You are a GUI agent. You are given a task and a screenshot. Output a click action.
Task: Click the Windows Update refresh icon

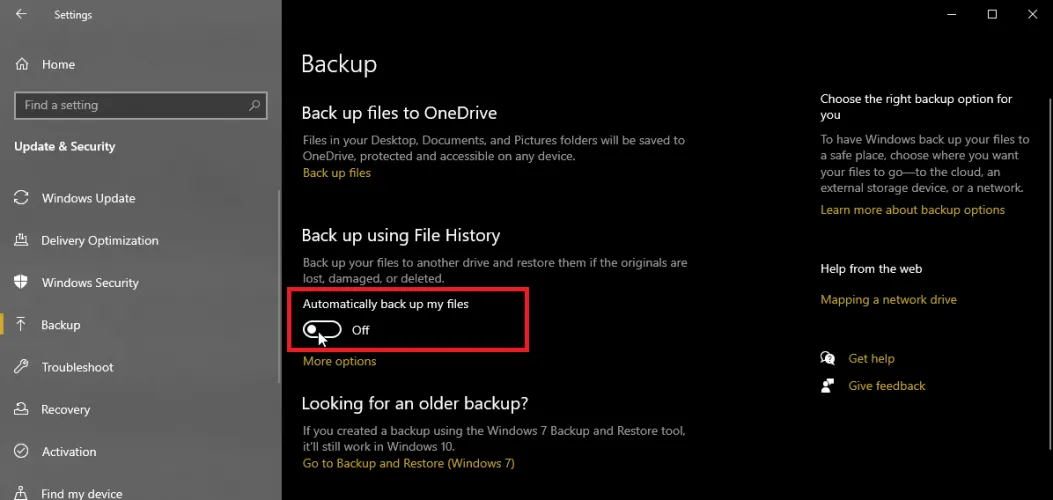click(21, 198)
